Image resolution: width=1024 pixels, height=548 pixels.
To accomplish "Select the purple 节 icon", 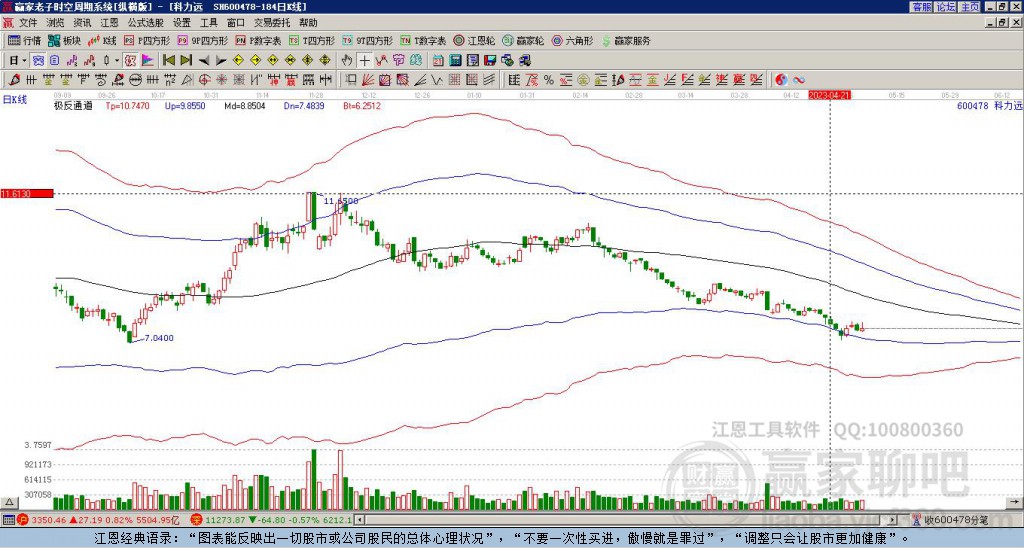I will [x=398, y=61].
